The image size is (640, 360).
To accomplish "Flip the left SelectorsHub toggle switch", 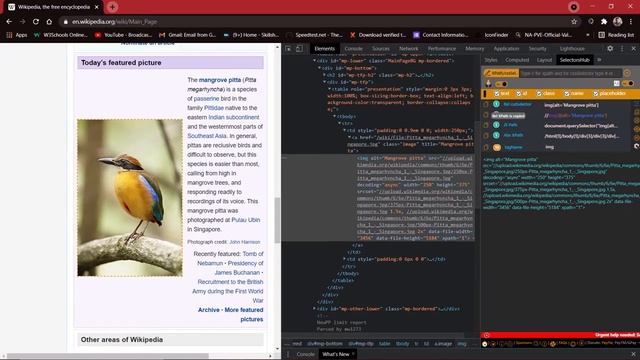I will pos(502,84).
